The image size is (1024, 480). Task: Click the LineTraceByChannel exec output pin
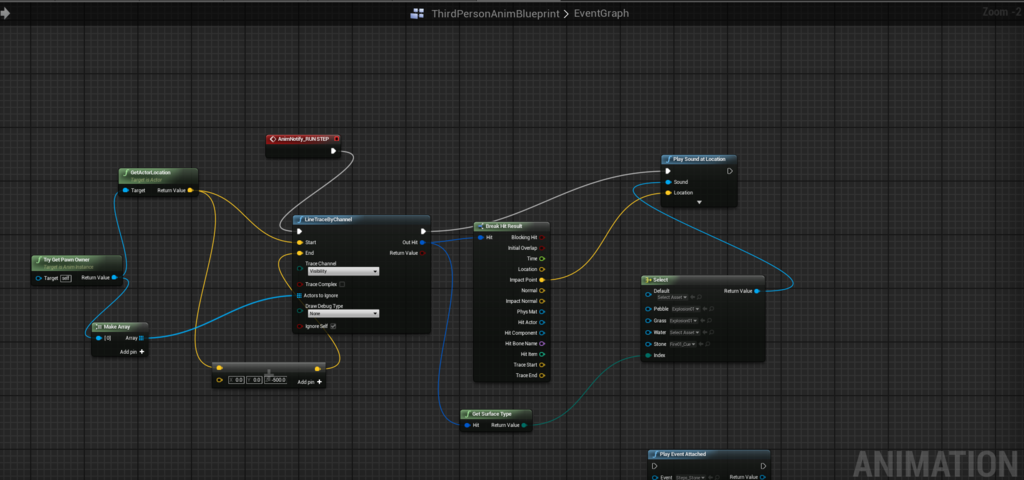[423, 231]
